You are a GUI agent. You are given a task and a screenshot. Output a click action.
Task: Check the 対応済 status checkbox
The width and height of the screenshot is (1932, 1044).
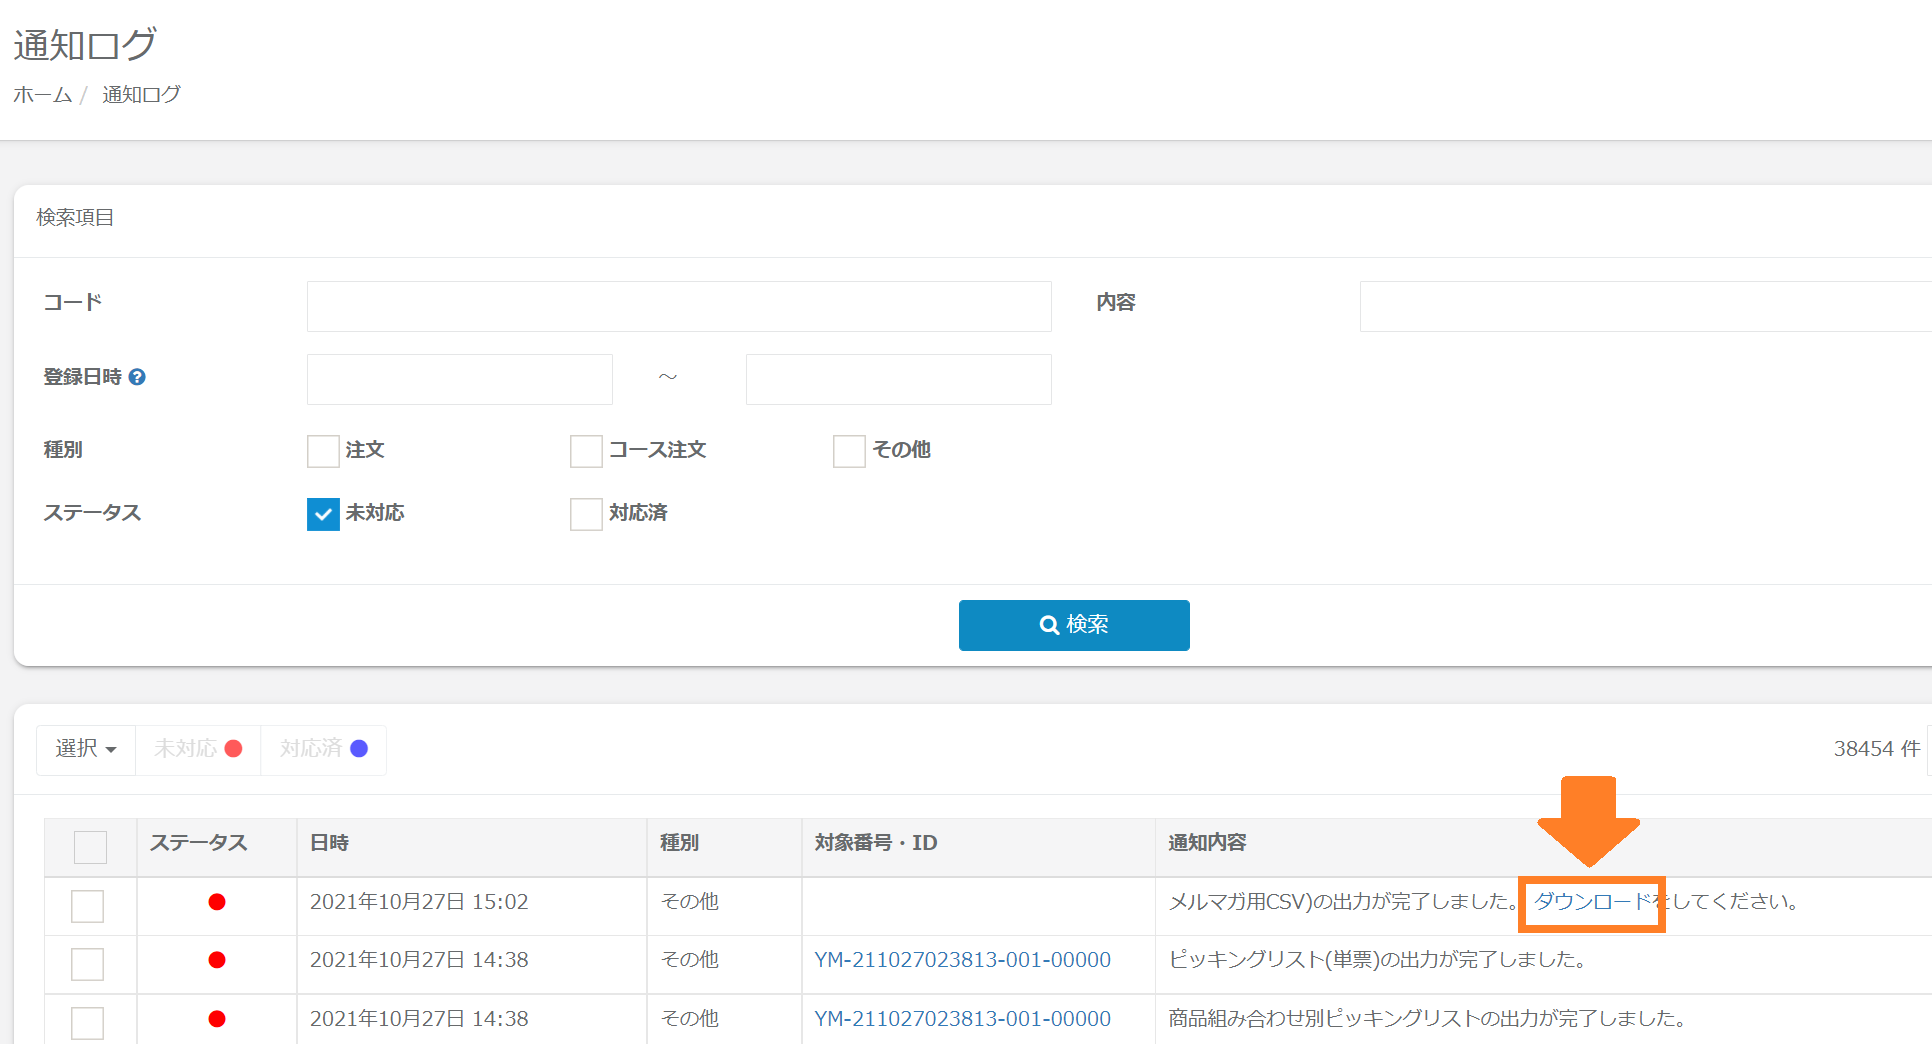point(586,514)
